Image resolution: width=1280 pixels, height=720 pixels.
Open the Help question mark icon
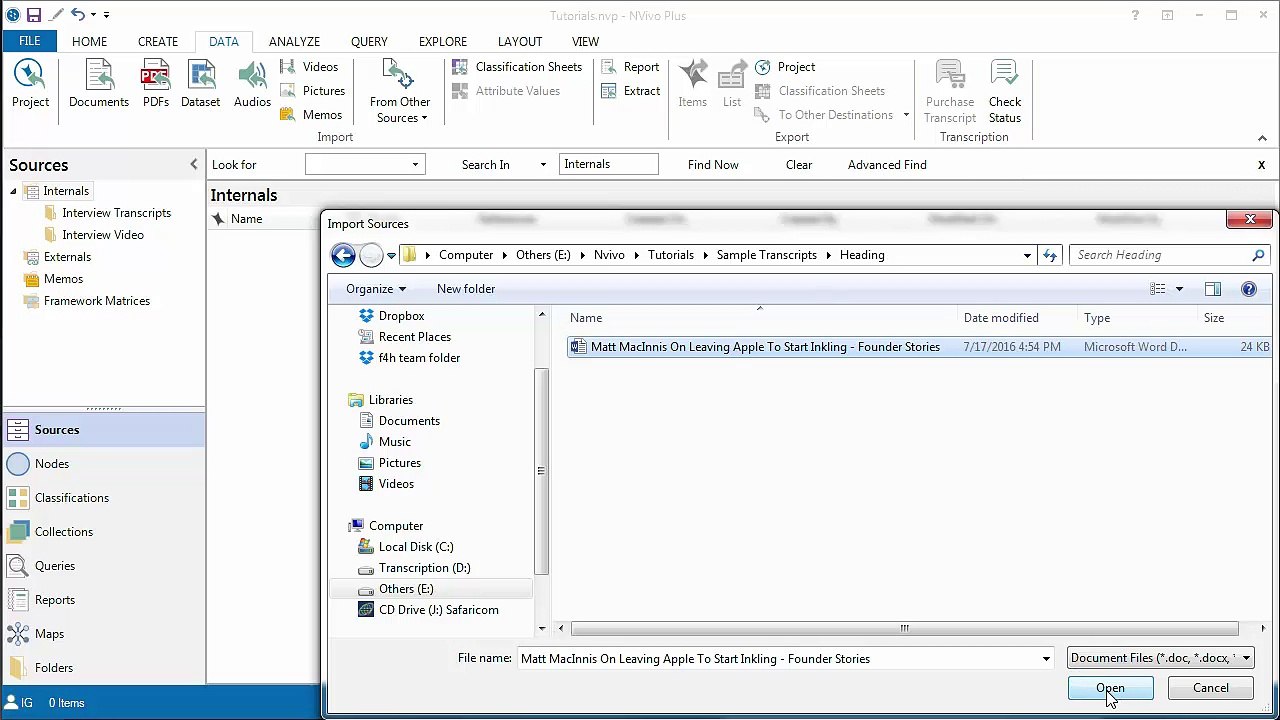pyautogui.click(x=1135, y=15)
